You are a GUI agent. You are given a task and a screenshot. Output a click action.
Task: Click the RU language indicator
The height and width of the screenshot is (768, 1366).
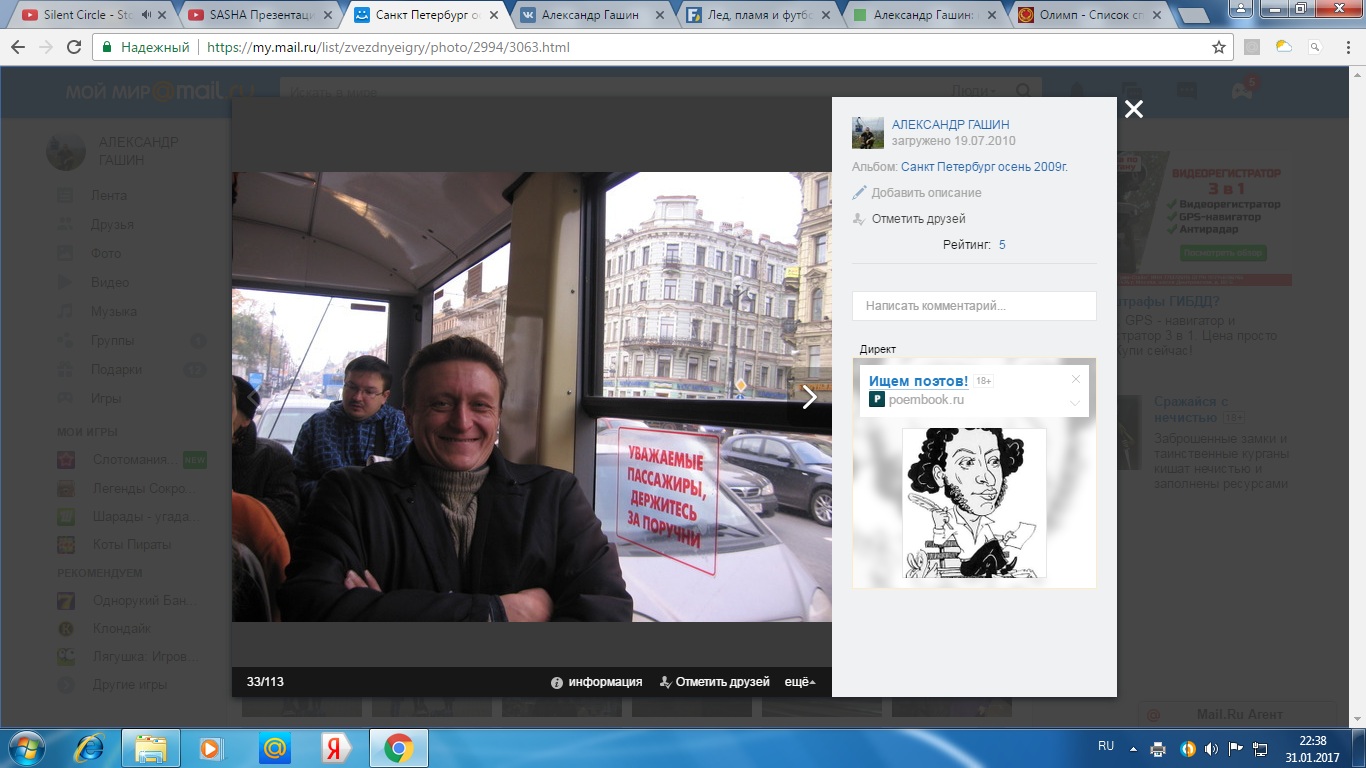1106,746
